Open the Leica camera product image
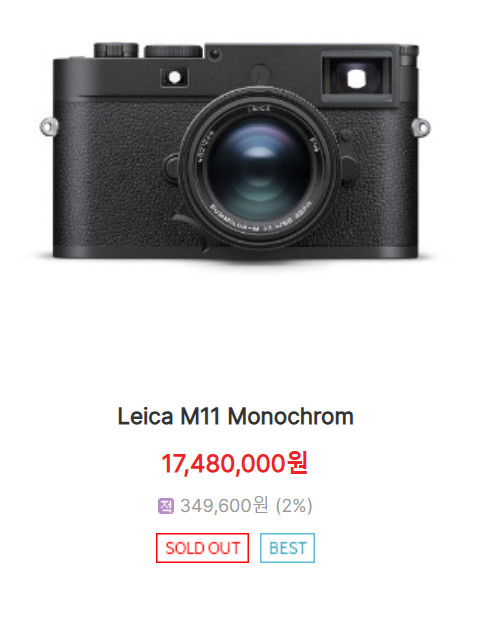The width and height of the screenshot is (503, 619). (x=235, y=150)
